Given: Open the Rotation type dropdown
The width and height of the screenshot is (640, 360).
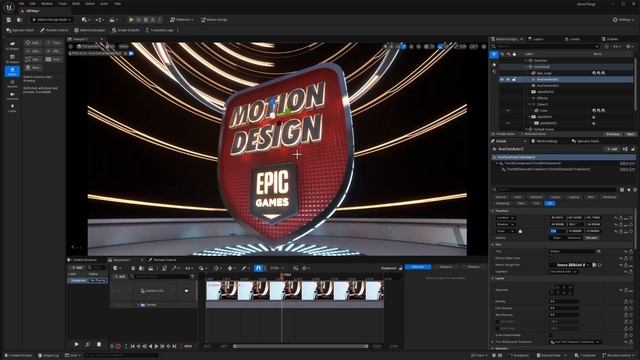Looking at the screenshot, I should click(x=505, y=224).
